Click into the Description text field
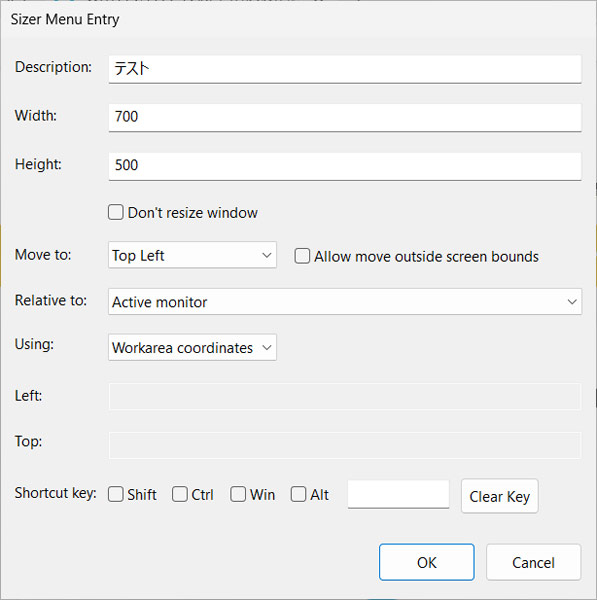This screenshot has width=597, height=600. click(x=345, y=69)
